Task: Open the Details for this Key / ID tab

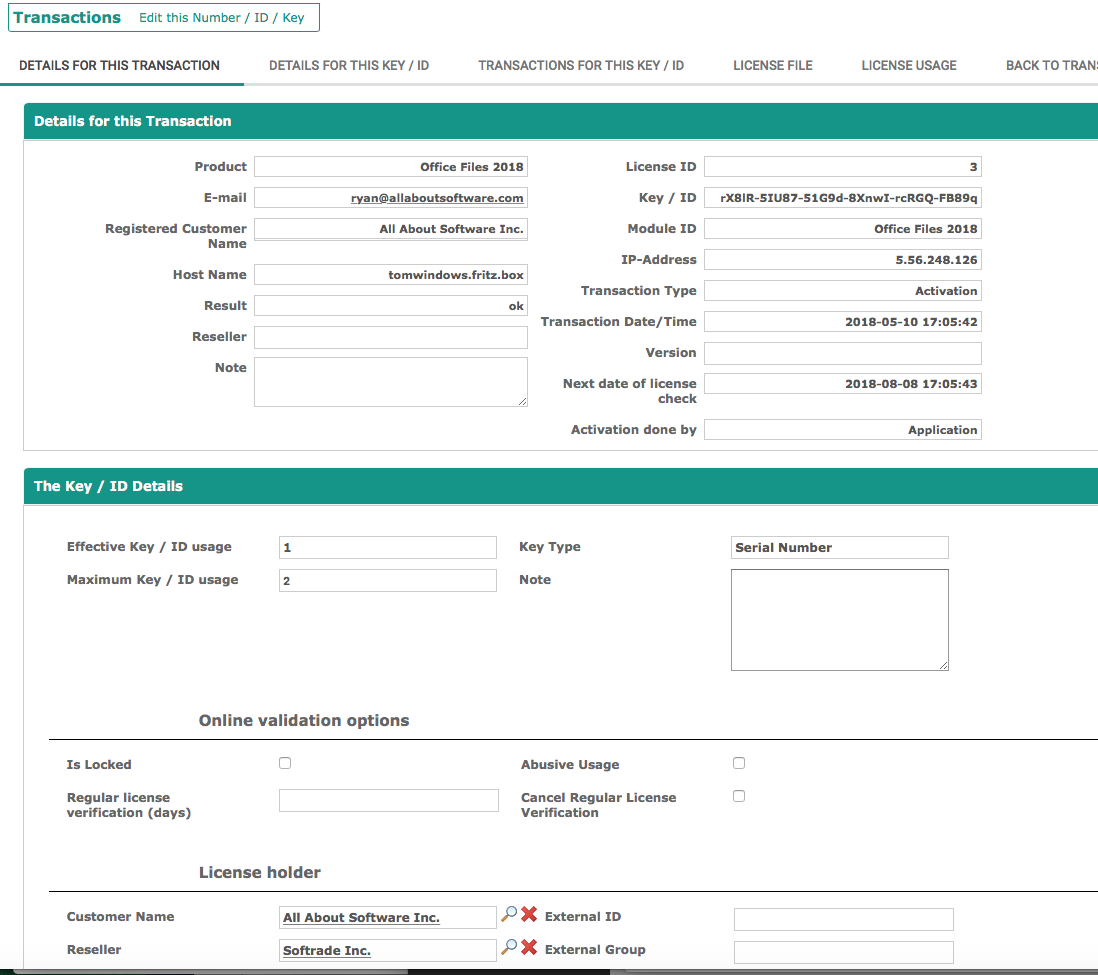Action: pos(349,65)
